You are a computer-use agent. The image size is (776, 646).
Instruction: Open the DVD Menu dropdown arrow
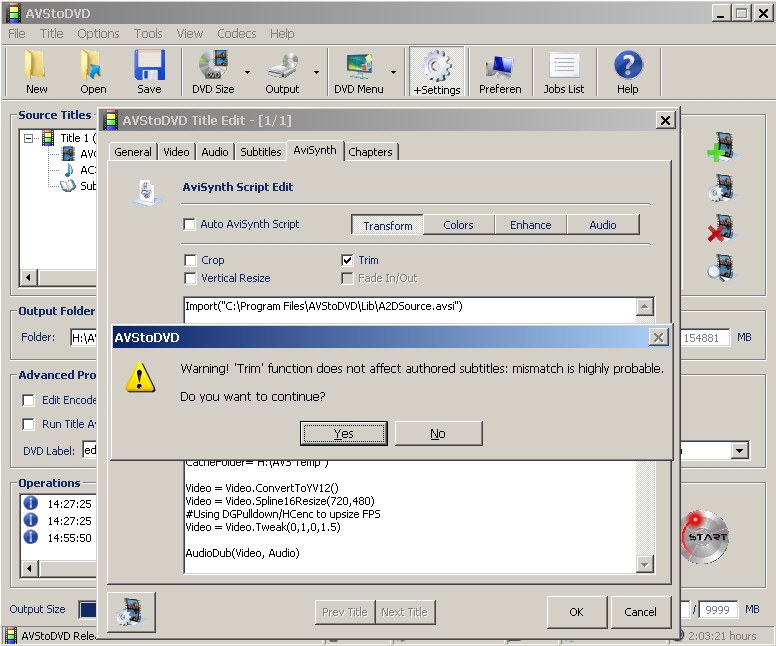(x=393, y=72)
